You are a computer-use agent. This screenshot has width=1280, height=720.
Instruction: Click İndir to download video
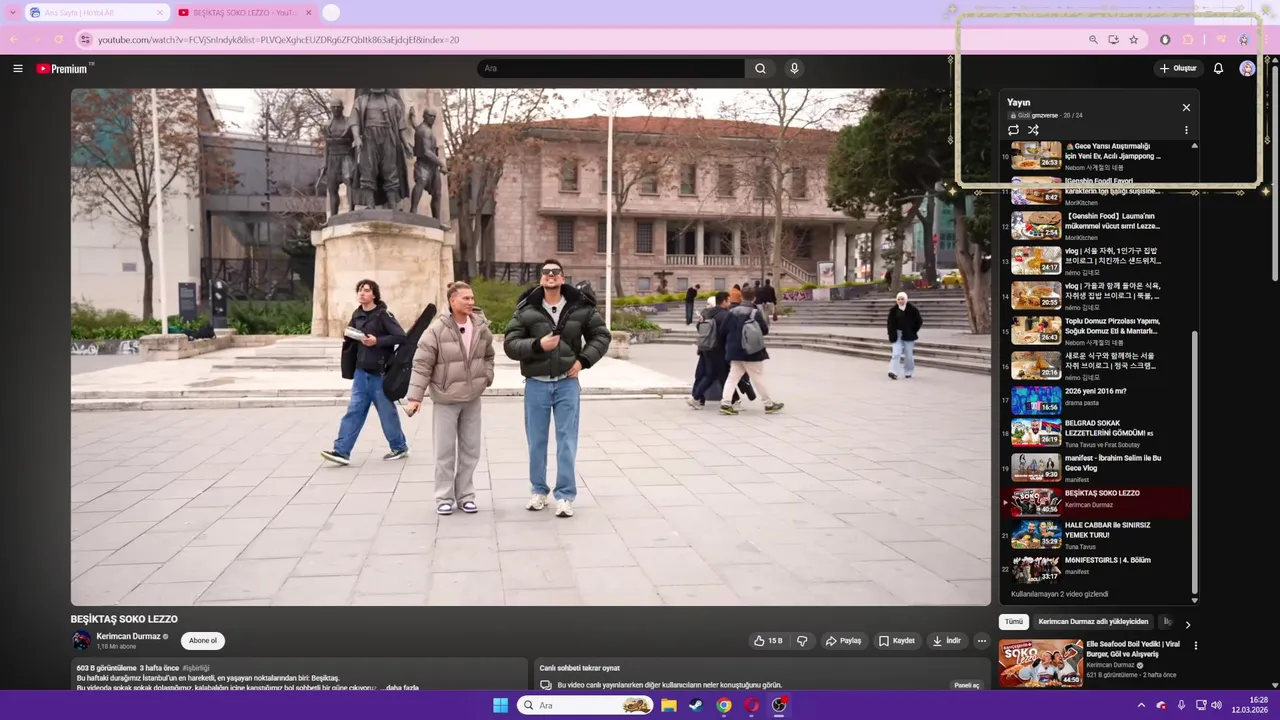[947, 641]
